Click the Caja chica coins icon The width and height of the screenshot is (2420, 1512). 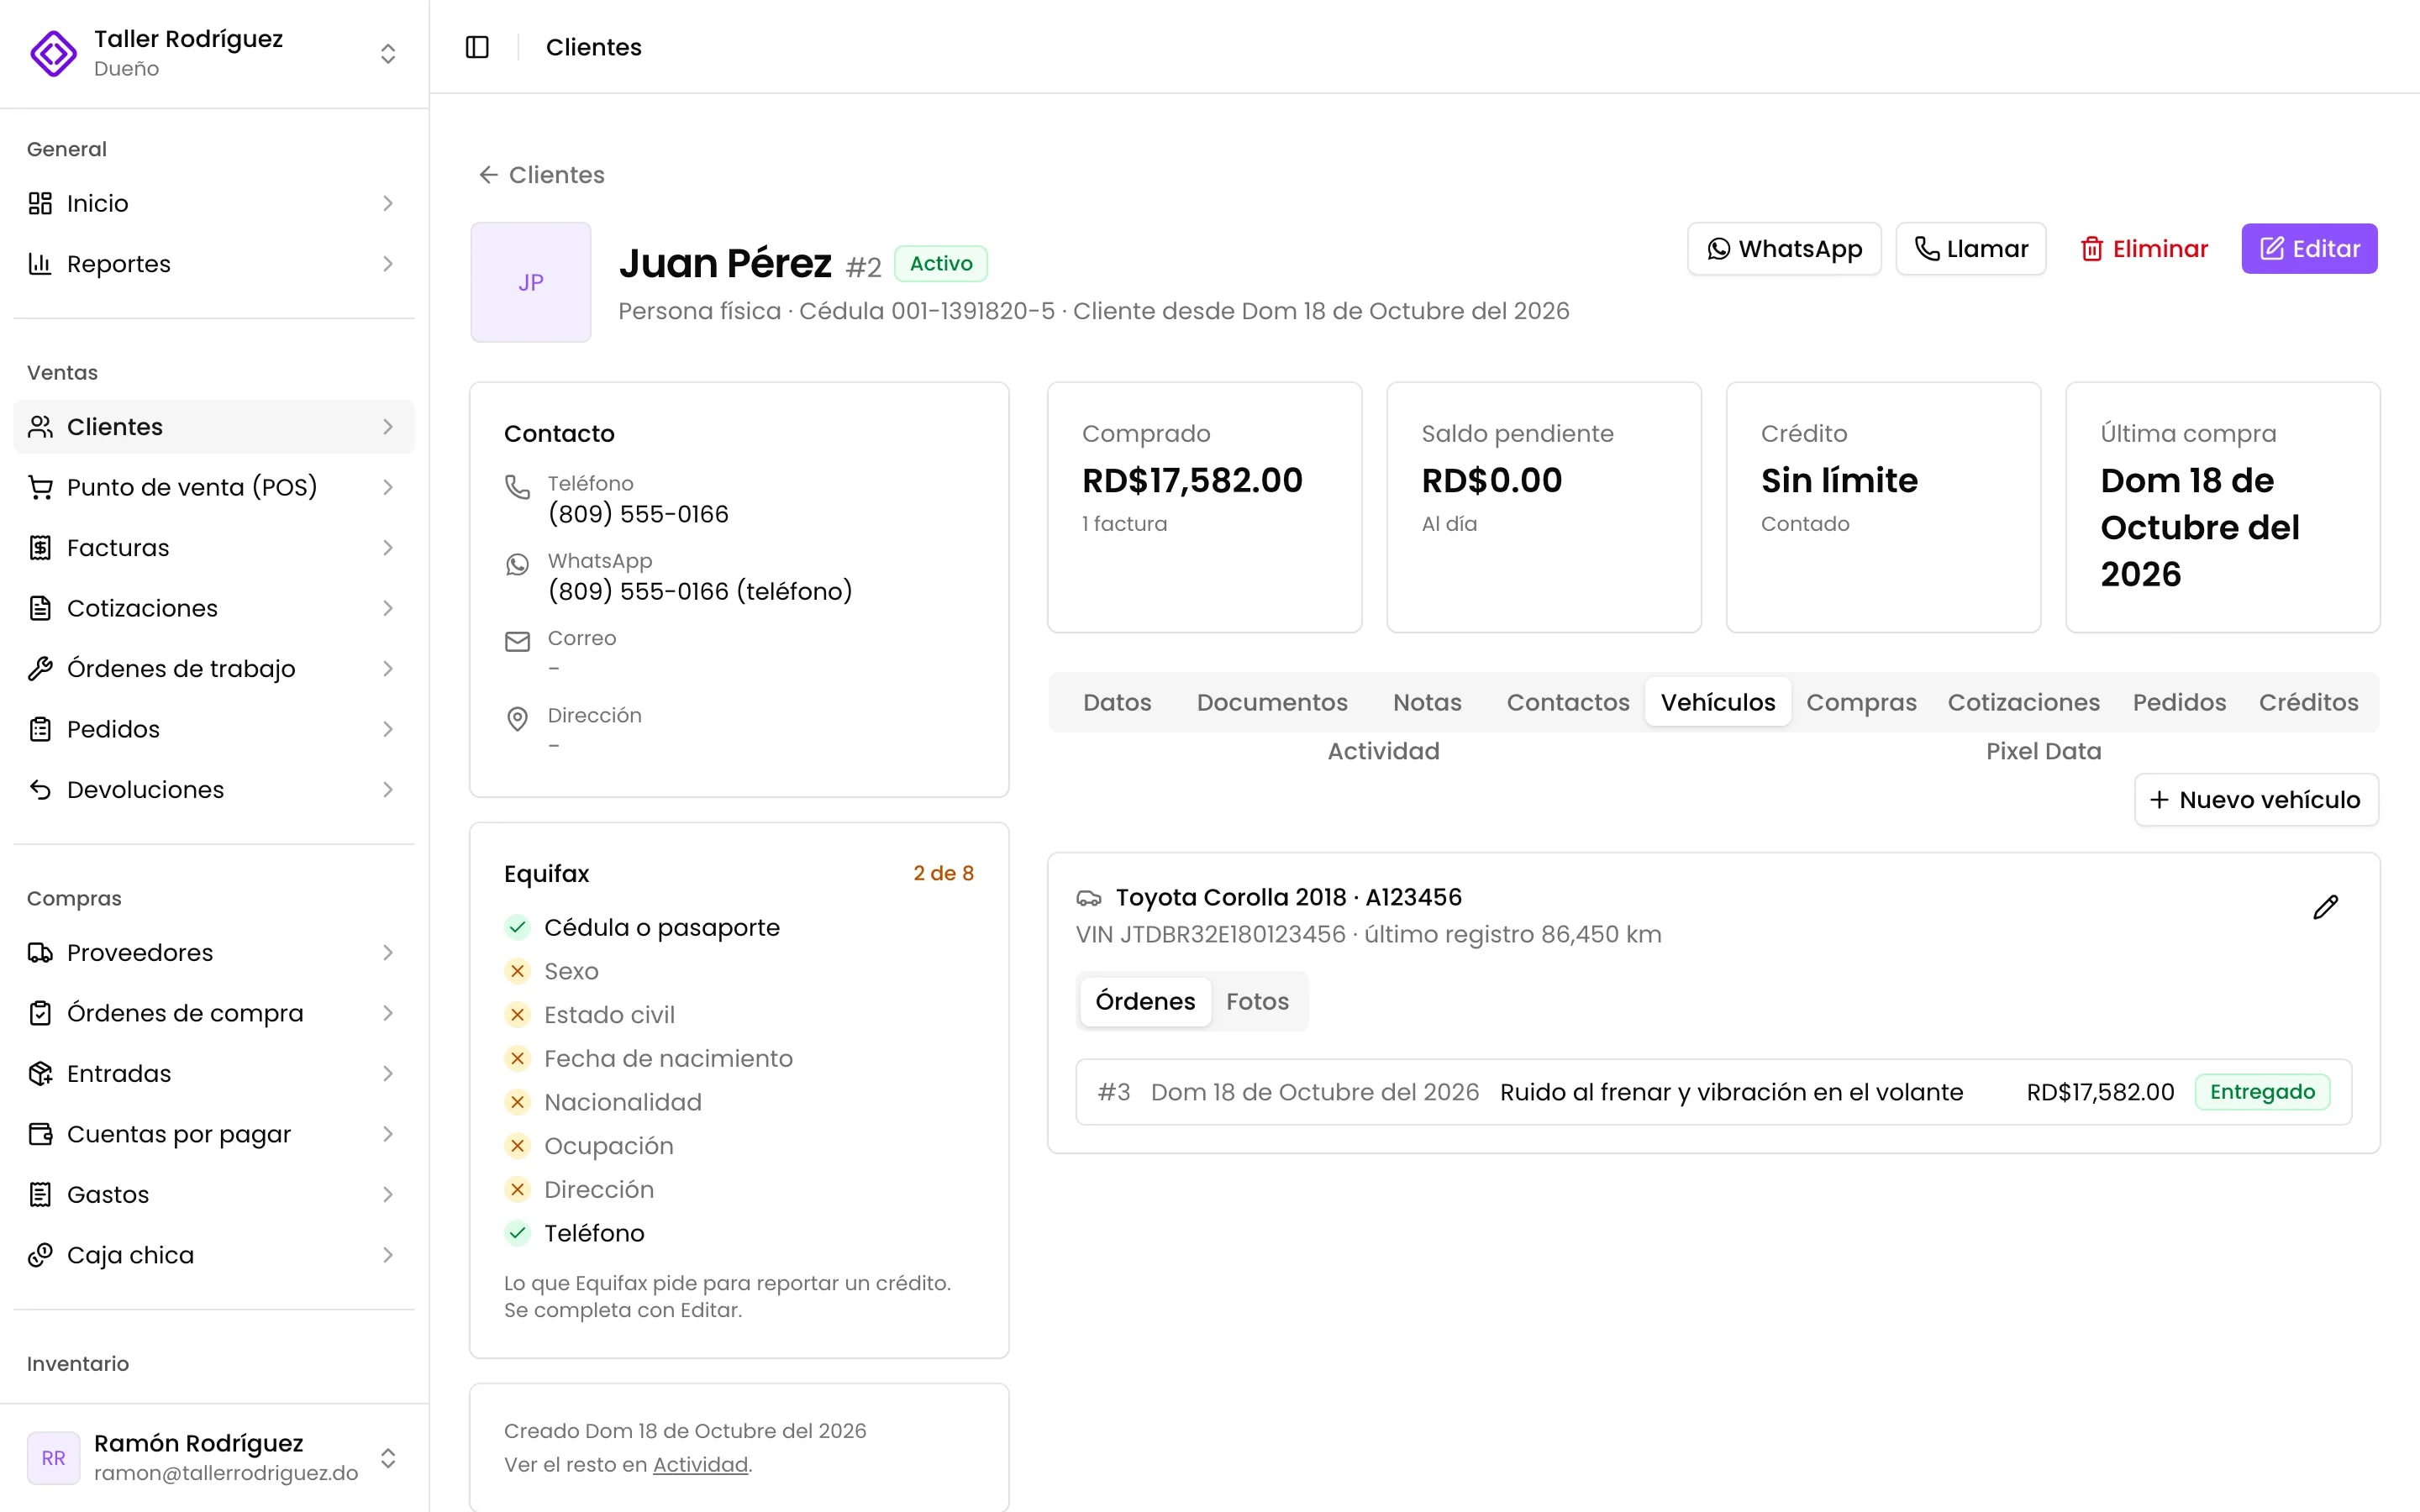tap(40, 1255)
